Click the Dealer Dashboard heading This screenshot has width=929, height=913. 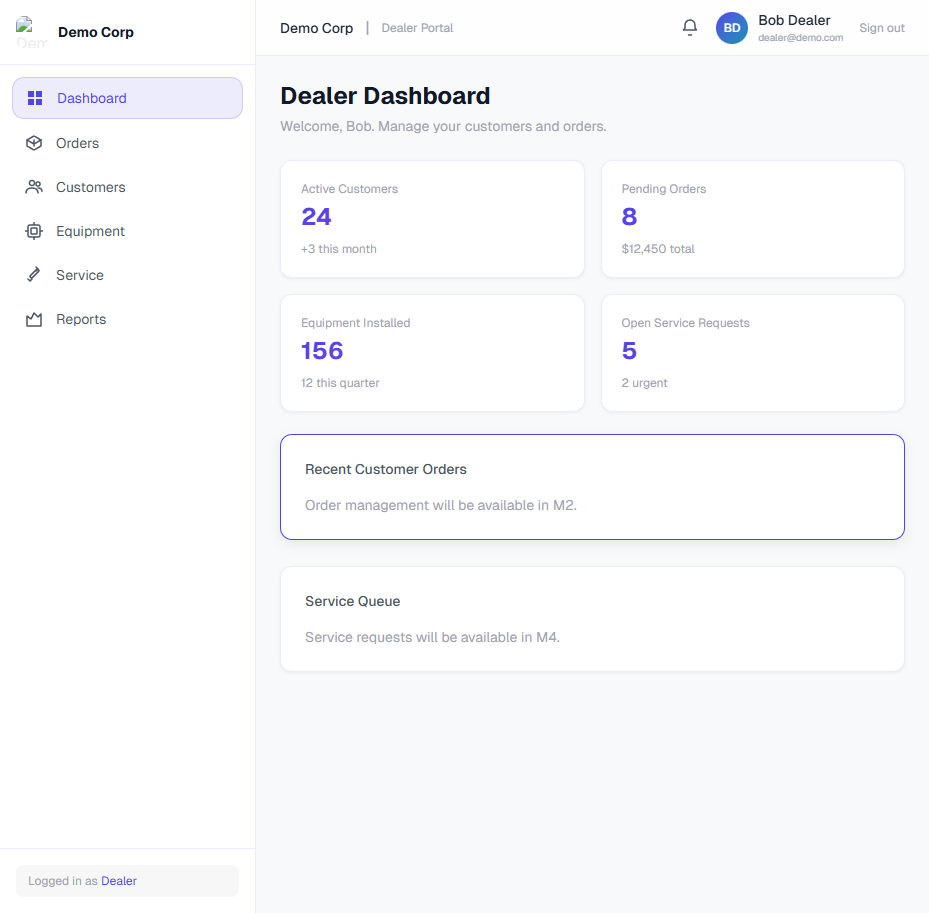pos(385,96)
